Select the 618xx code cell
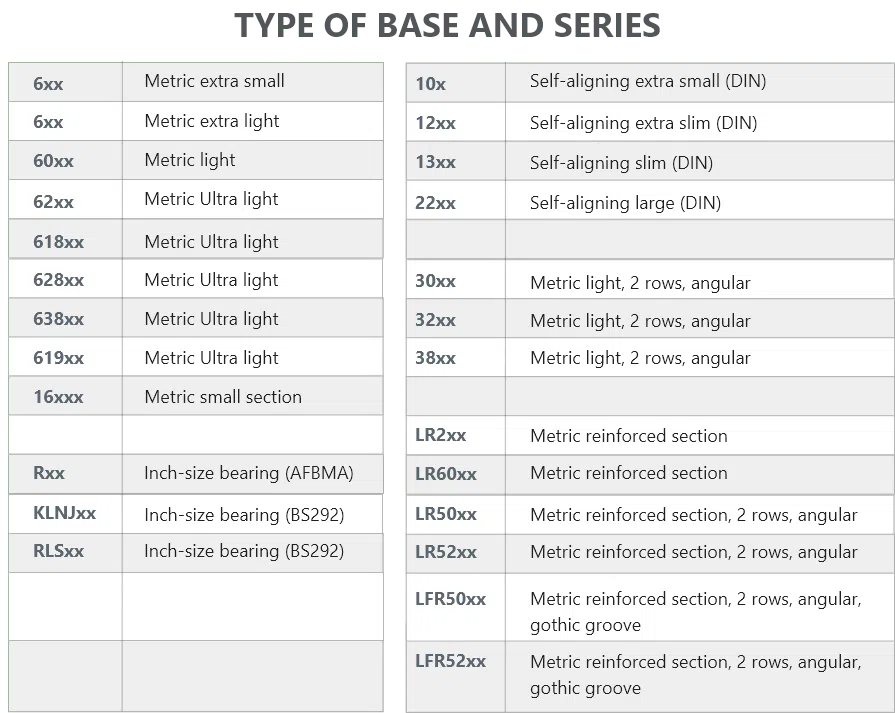This screenshot has height=713, width=895. [58, 242]
